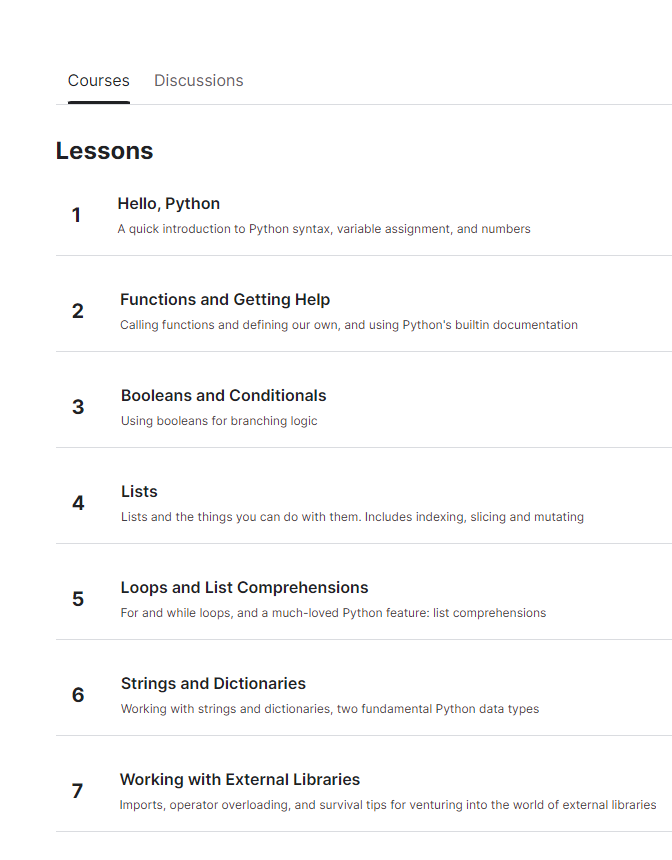Click the description mentioning list comprehensions
The height and width of the screenshot is (860, 672).
pyautogui.click(x=333, y=612)
